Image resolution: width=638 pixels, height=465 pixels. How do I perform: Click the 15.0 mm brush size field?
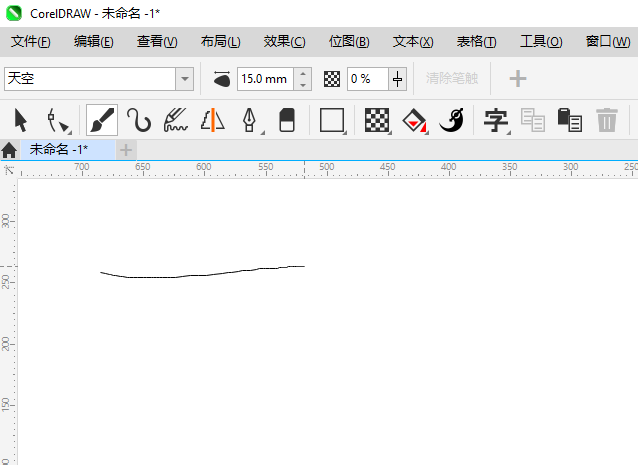265,79
